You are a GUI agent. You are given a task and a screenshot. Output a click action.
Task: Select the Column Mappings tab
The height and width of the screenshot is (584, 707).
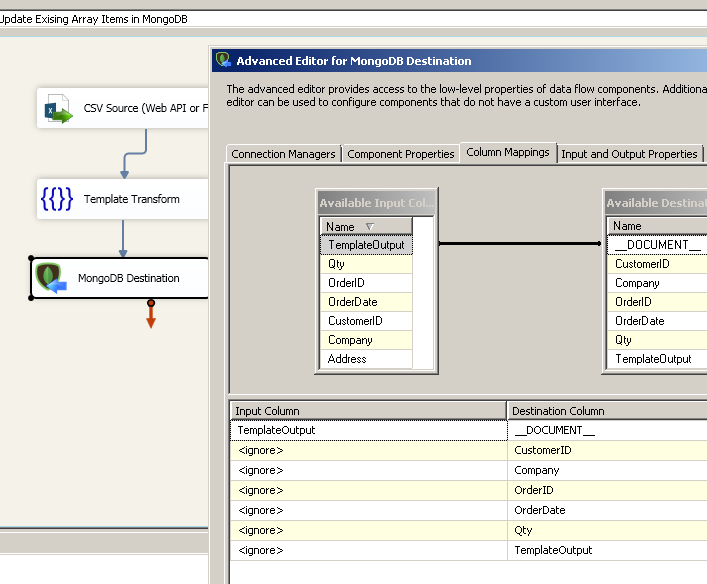pos(508,152)
